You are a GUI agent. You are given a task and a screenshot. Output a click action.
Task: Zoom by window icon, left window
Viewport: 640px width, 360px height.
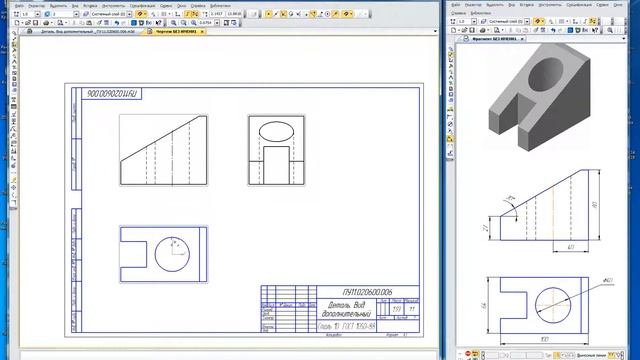(x=193, y=23)
